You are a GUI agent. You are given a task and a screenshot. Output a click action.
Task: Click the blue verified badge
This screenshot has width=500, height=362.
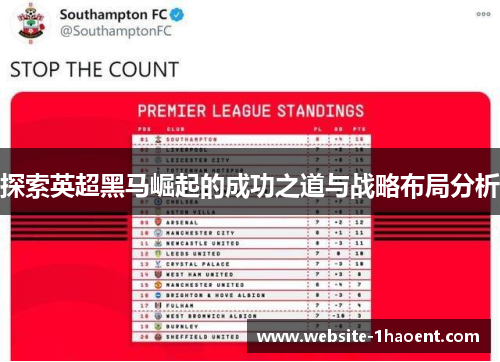click(177, 15)
